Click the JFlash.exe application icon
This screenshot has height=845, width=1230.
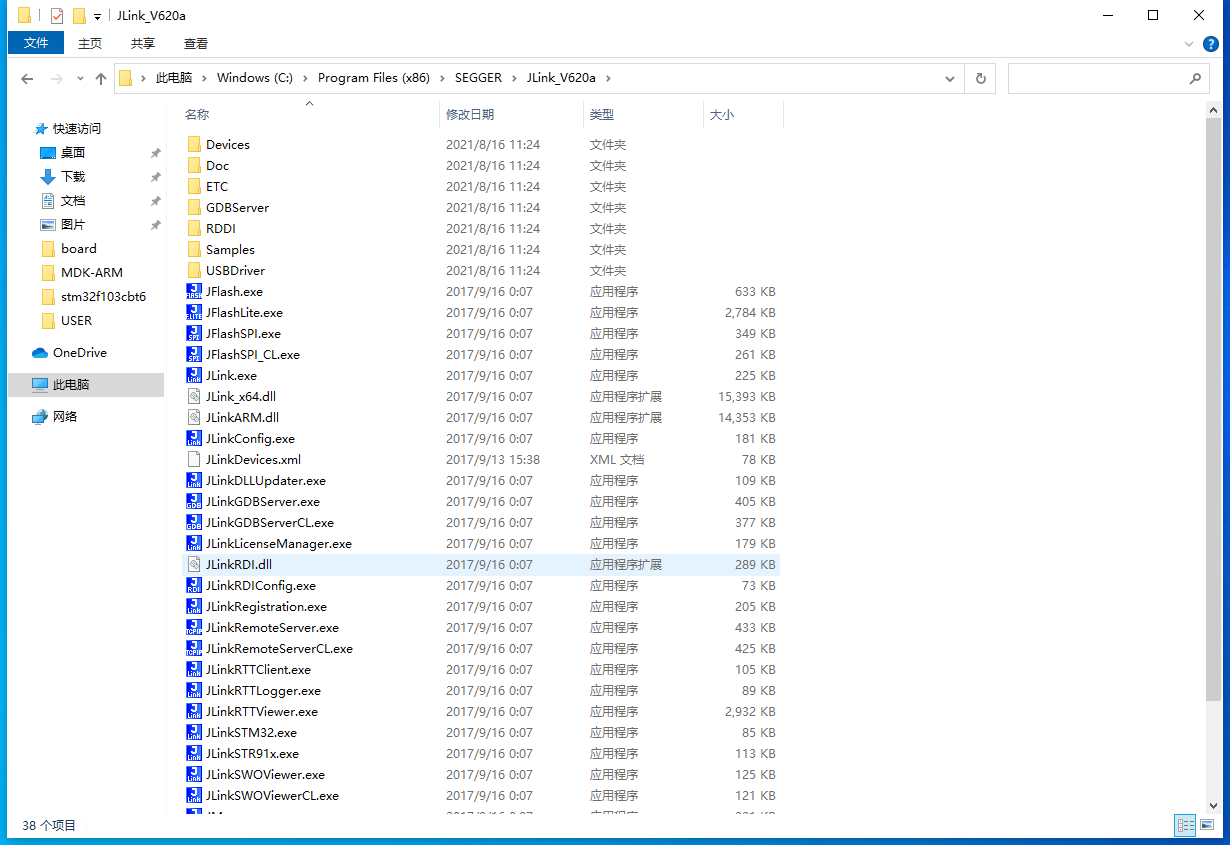point(194,292)
